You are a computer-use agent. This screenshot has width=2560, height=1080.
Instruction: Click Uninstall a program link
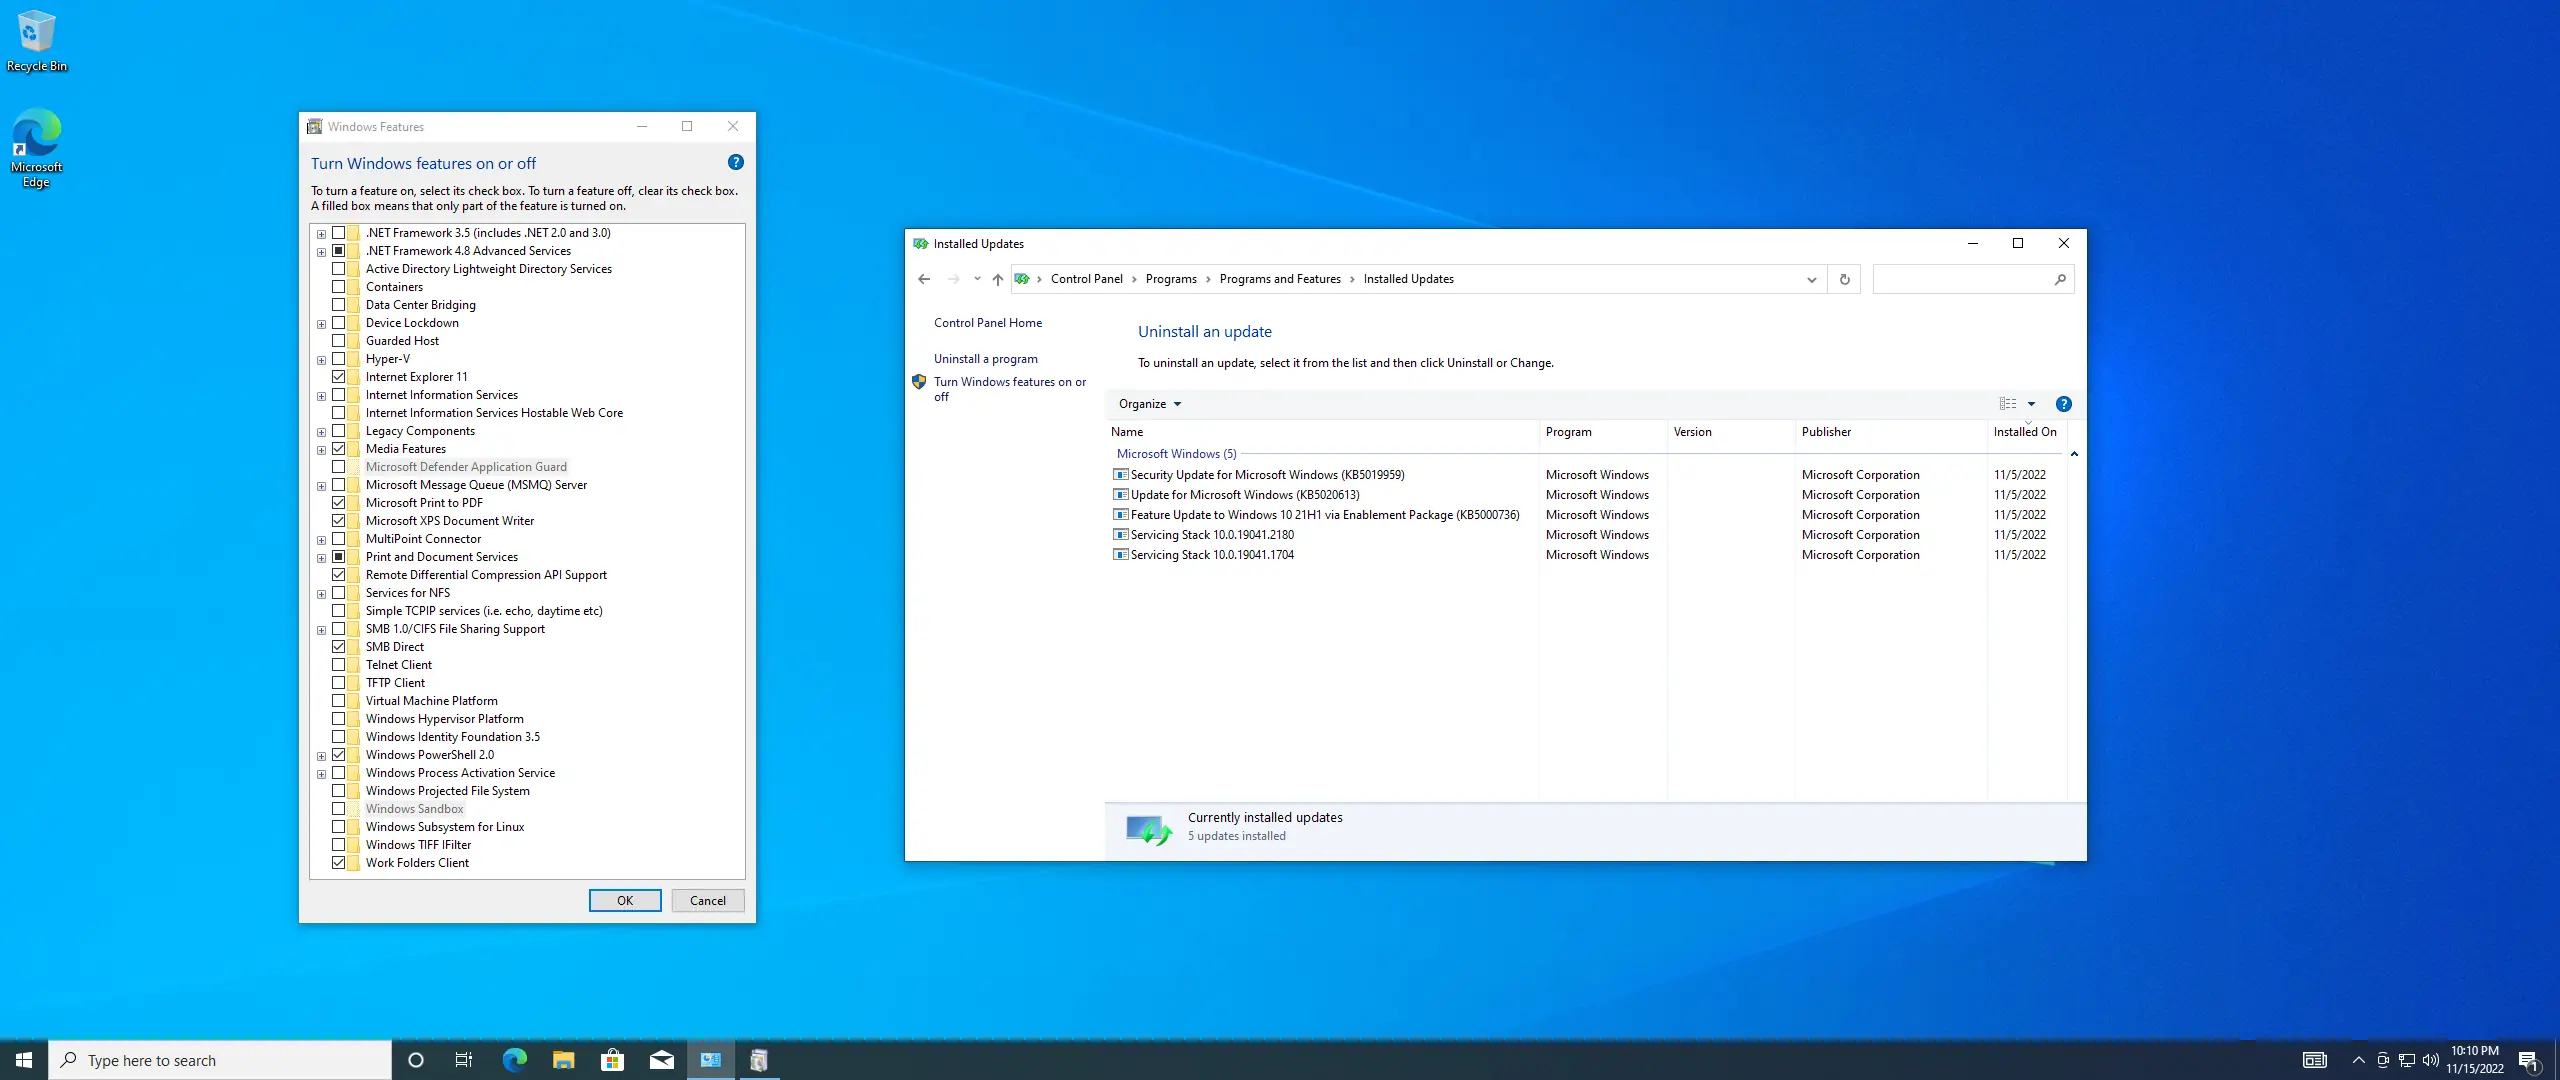point(985,359)
